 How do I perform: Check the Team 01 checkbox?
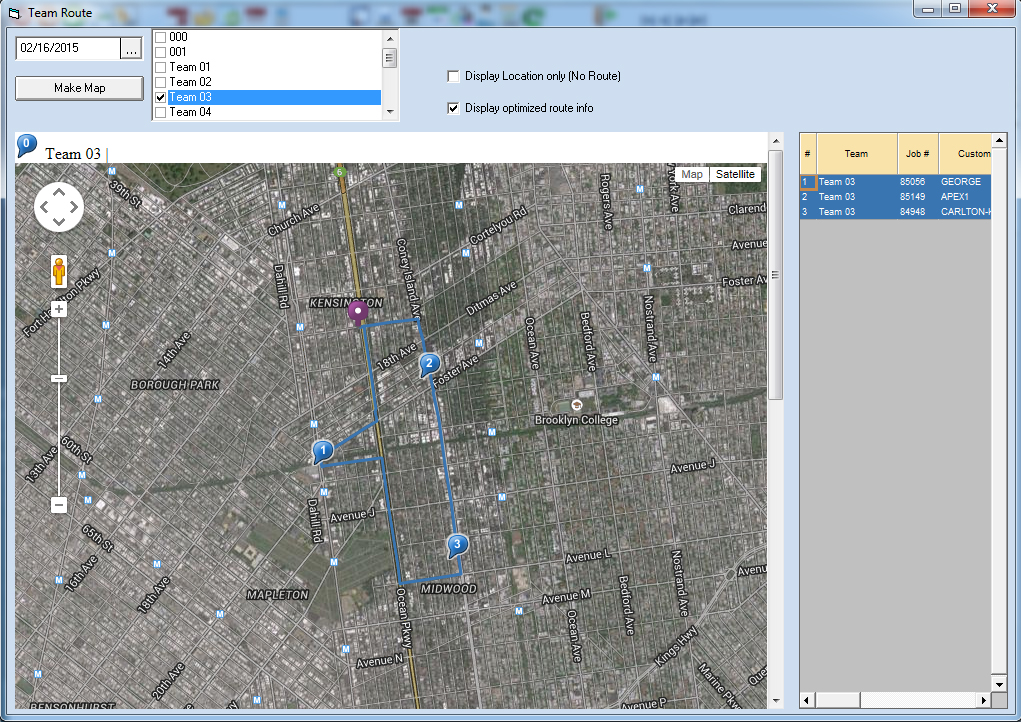click(x=160, y=67)
